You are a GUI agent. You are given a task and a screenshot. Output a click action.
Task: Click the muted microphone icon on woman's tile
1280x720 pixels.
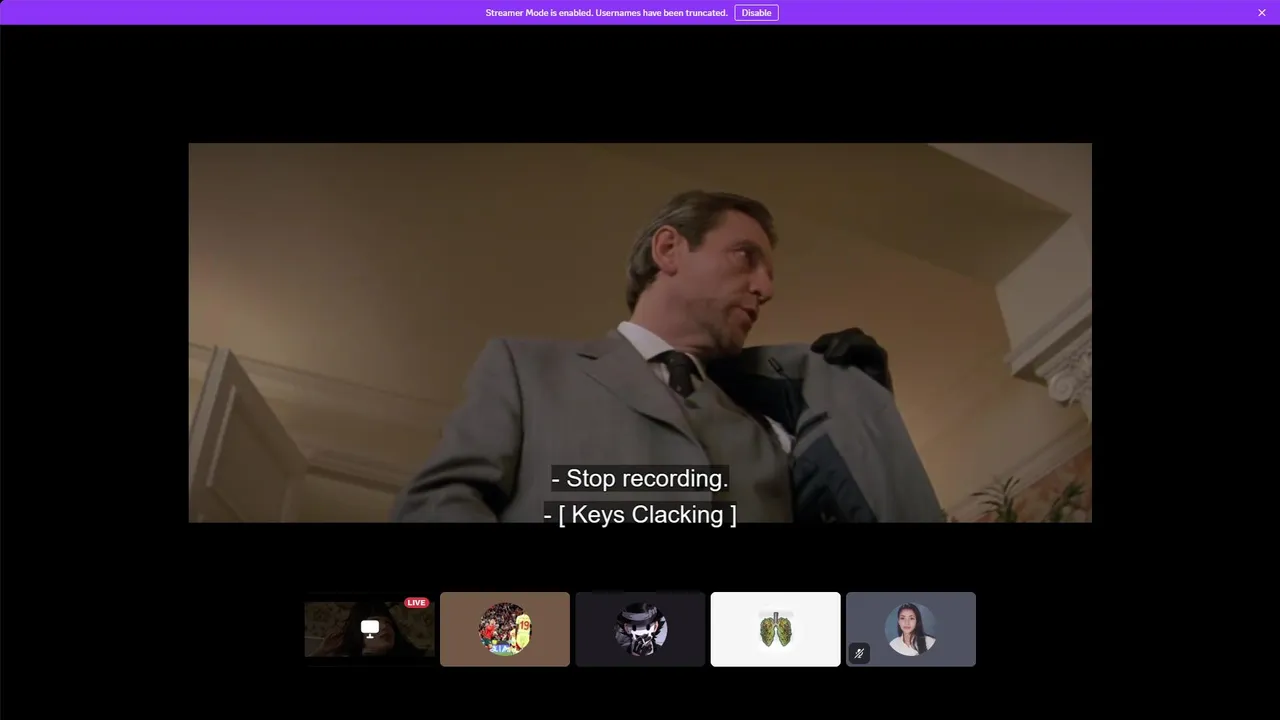coord(859,653)
